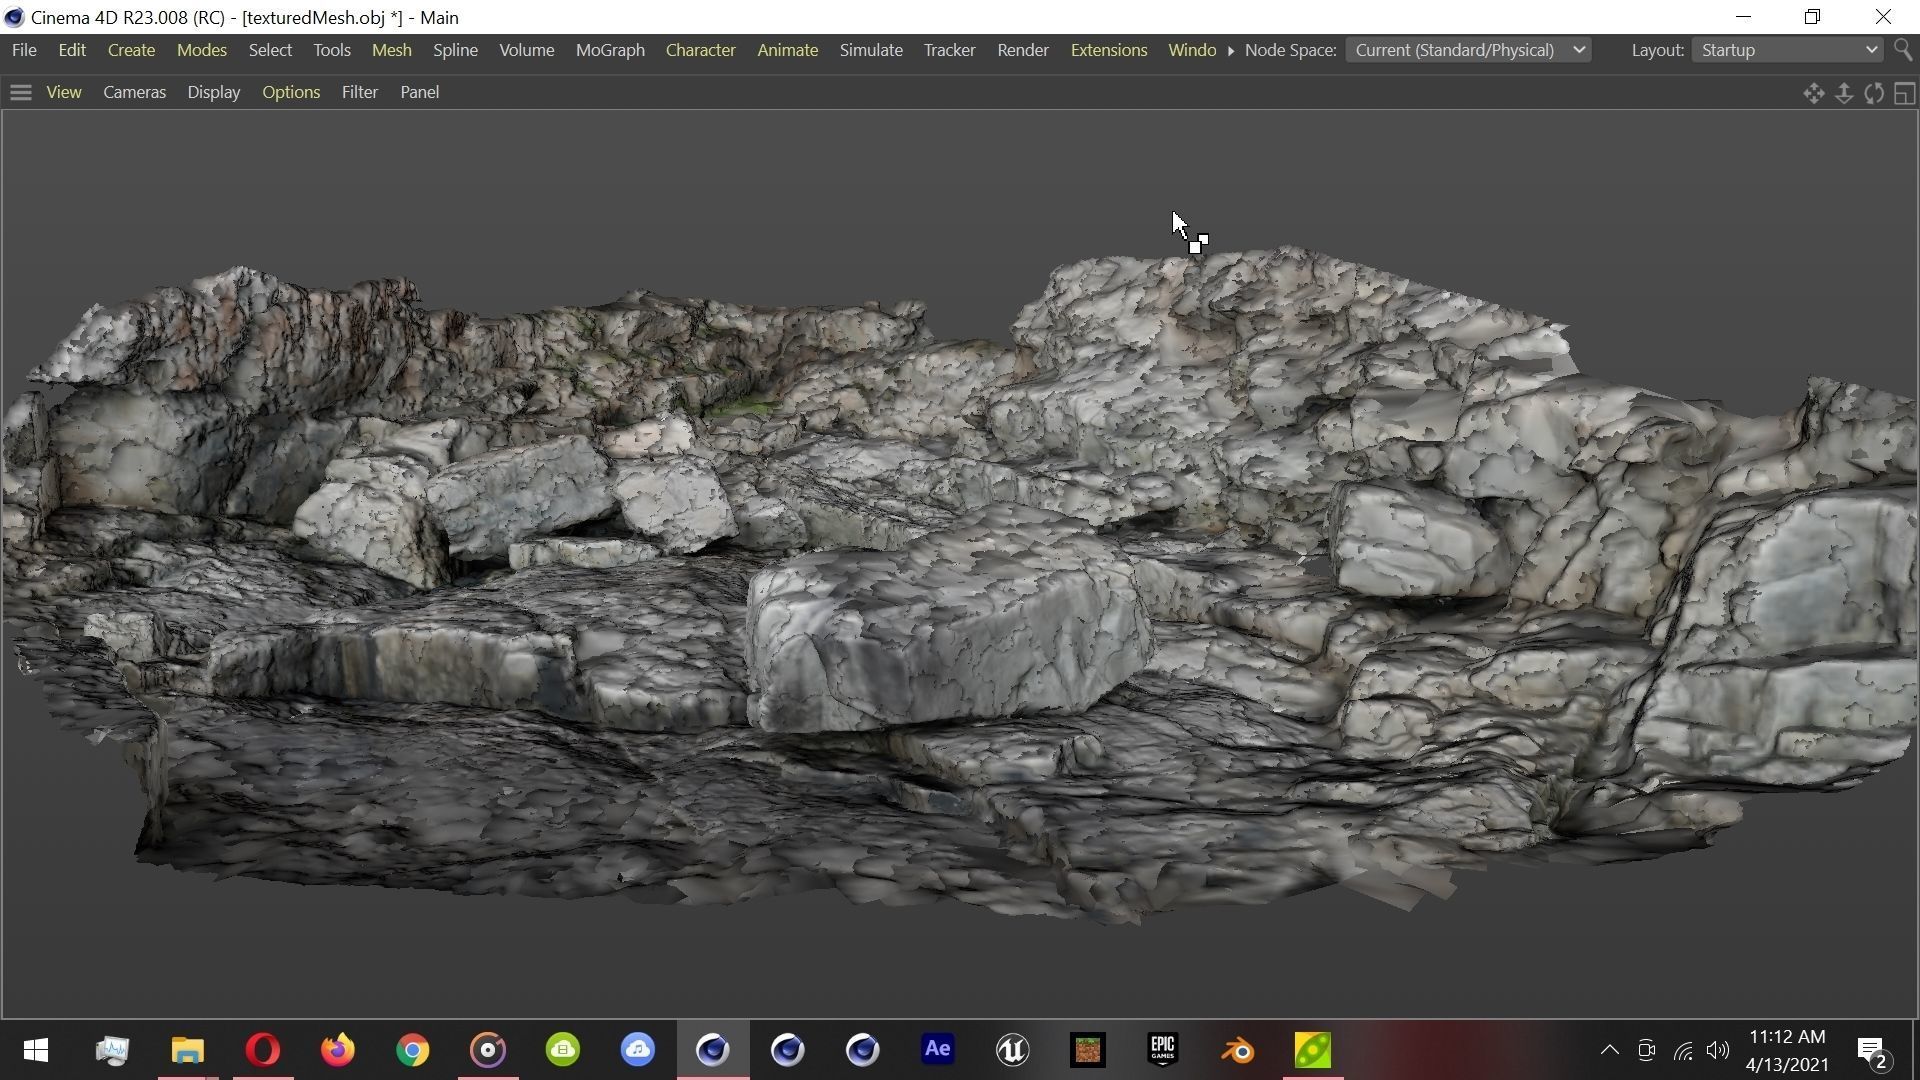Open Epic Games Launcher from the taskbar
The image size is (1920, 1080).
point(1162,1050)
